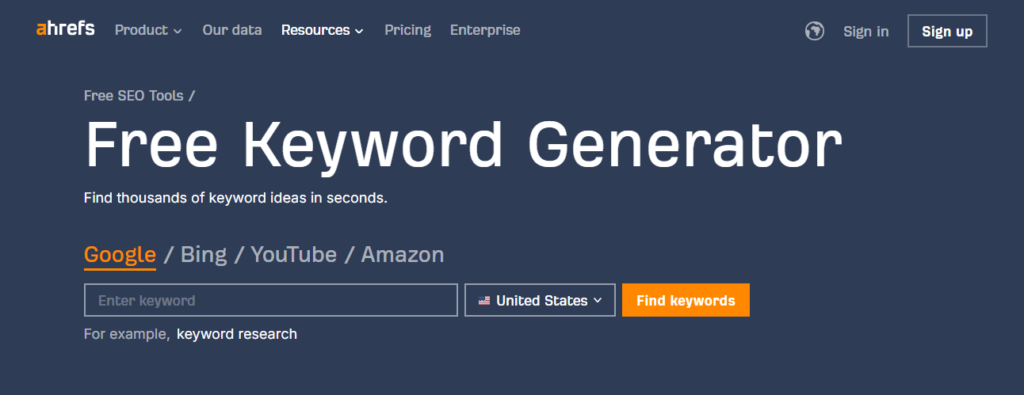Click the Free Keyword Generator heading

pyautogui.click(x=463, y=148)
